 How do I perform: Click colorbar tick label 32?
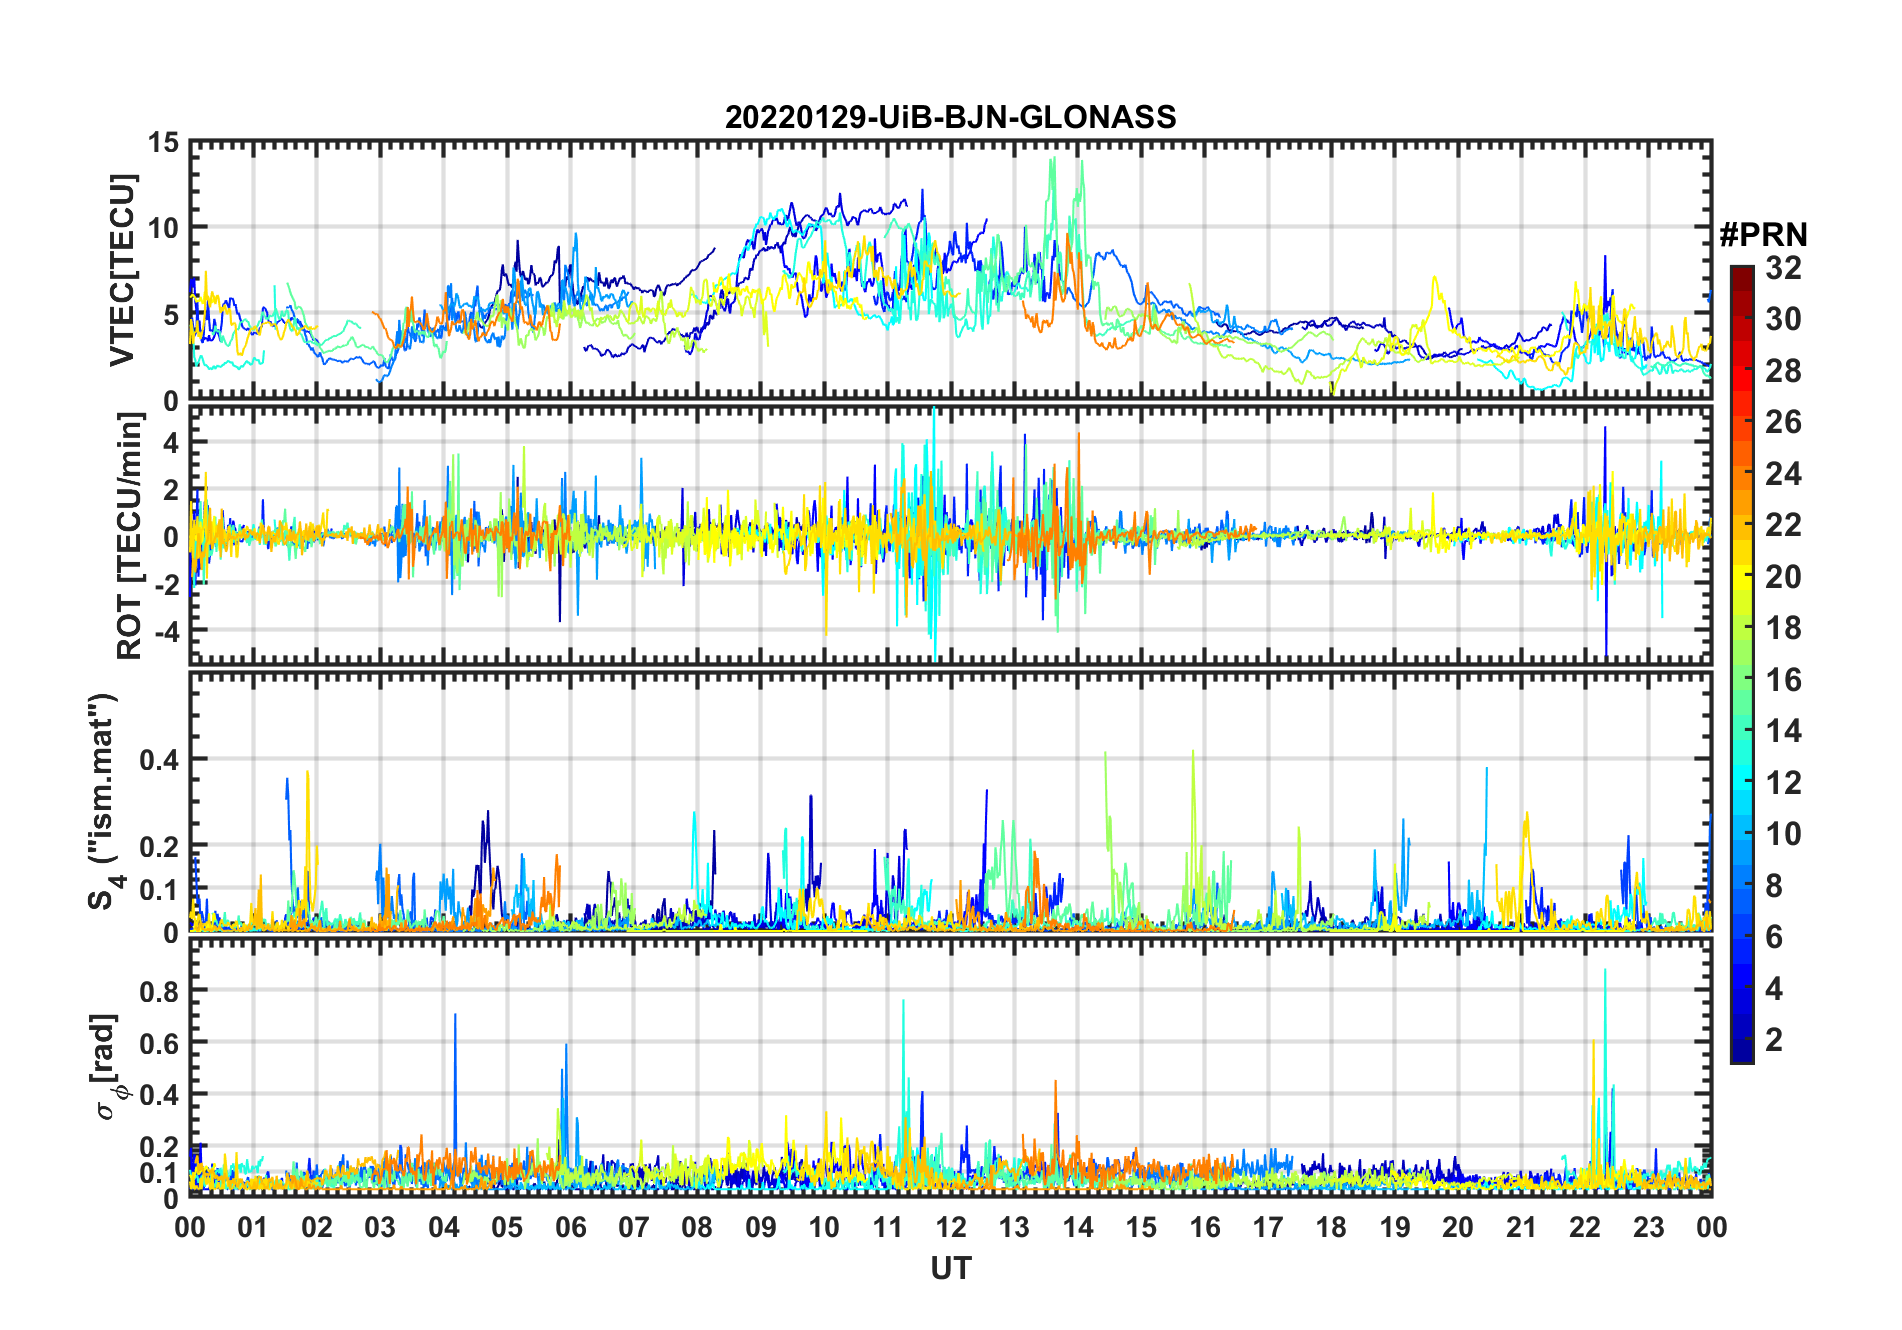click(x=1783, y=268)
